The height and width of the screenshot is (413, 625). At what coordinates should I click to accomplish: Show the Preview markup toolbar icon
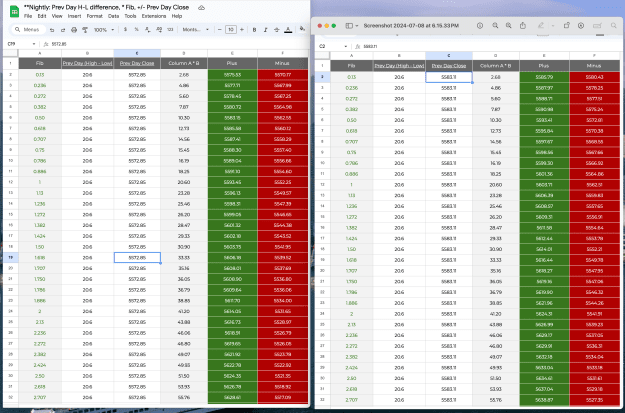(581, 26)
